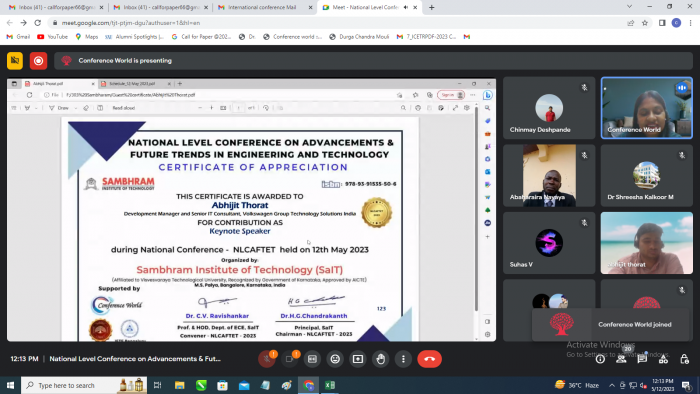This screenshot has width=700, height=394.
Task: Select the first Inbox (41) tab
Action: click(x=56, y=7)
